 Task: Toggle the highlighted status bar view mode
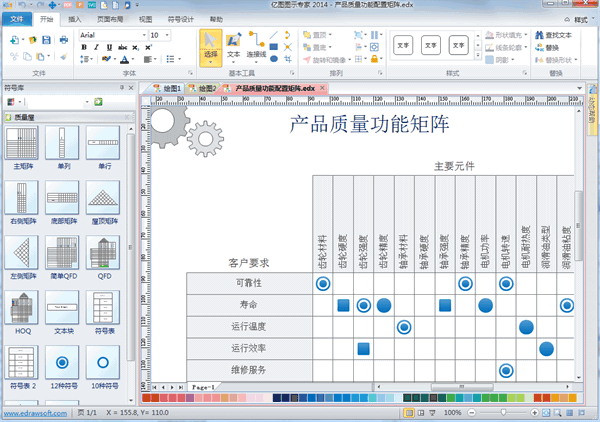tap(410, 412)
